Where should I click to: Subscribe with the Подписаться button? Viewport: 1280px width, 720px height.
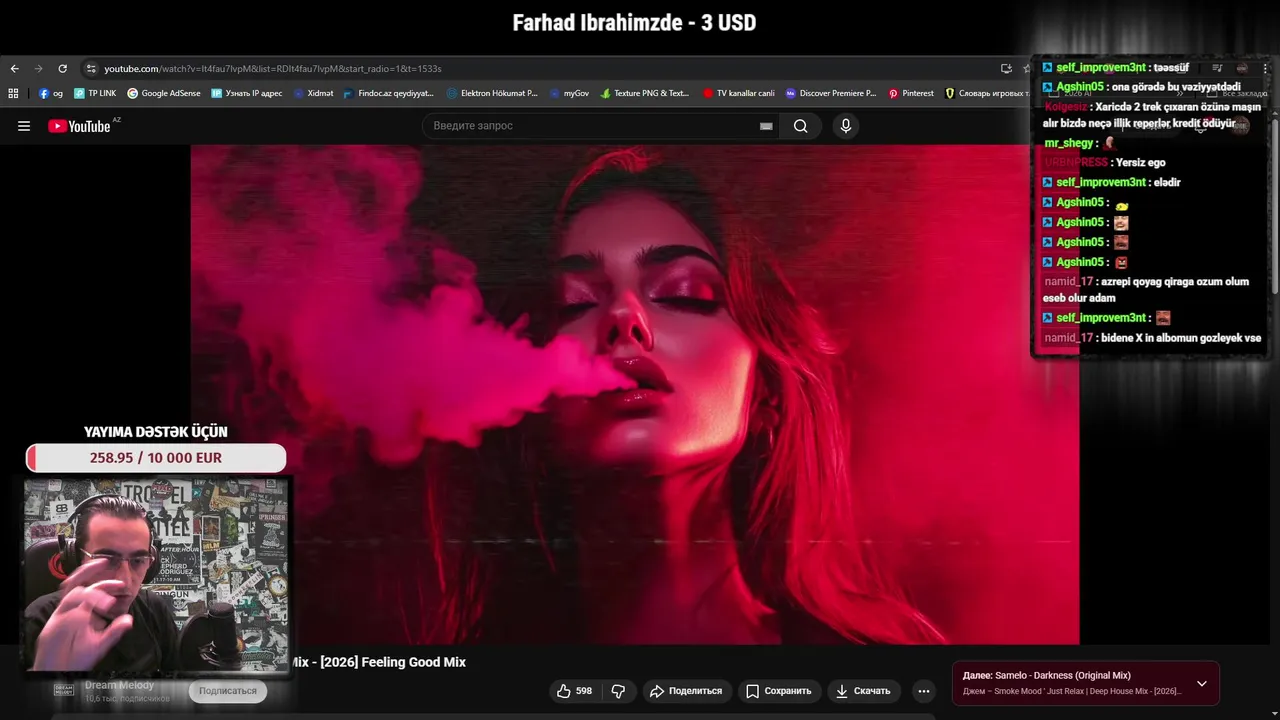pos(228,691)
